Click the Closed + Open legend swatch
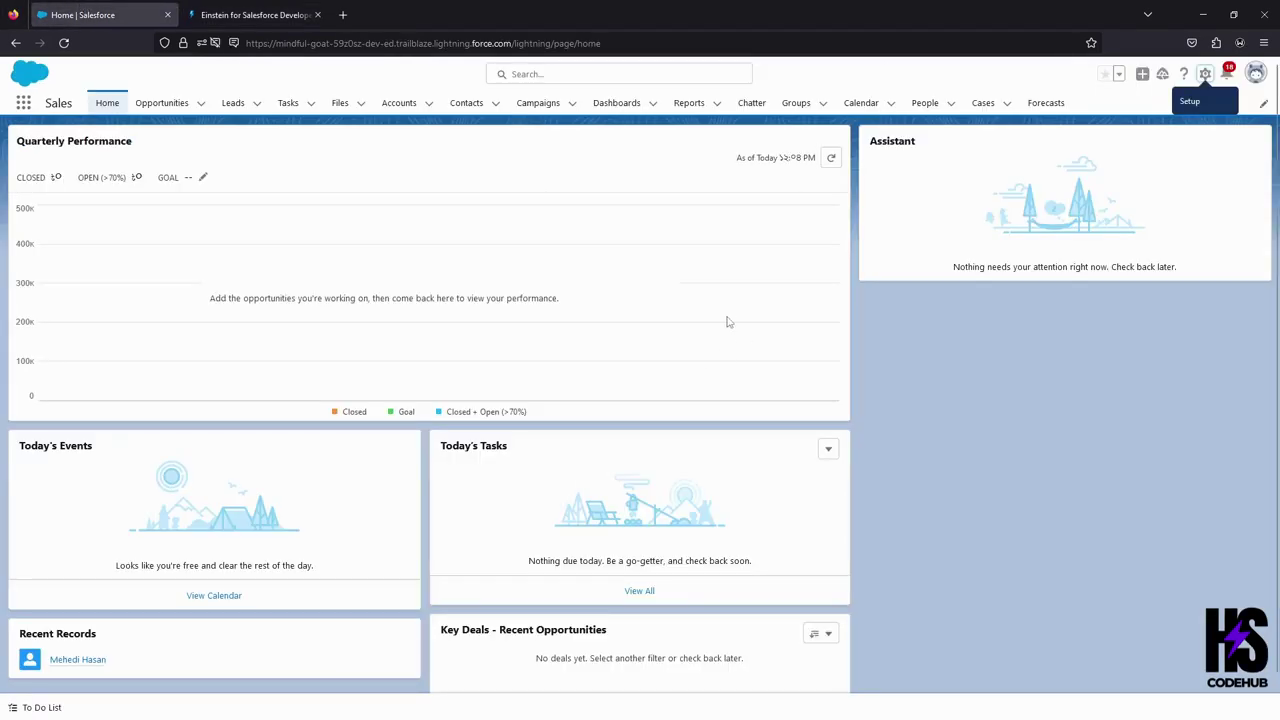 tap(439, 412)
